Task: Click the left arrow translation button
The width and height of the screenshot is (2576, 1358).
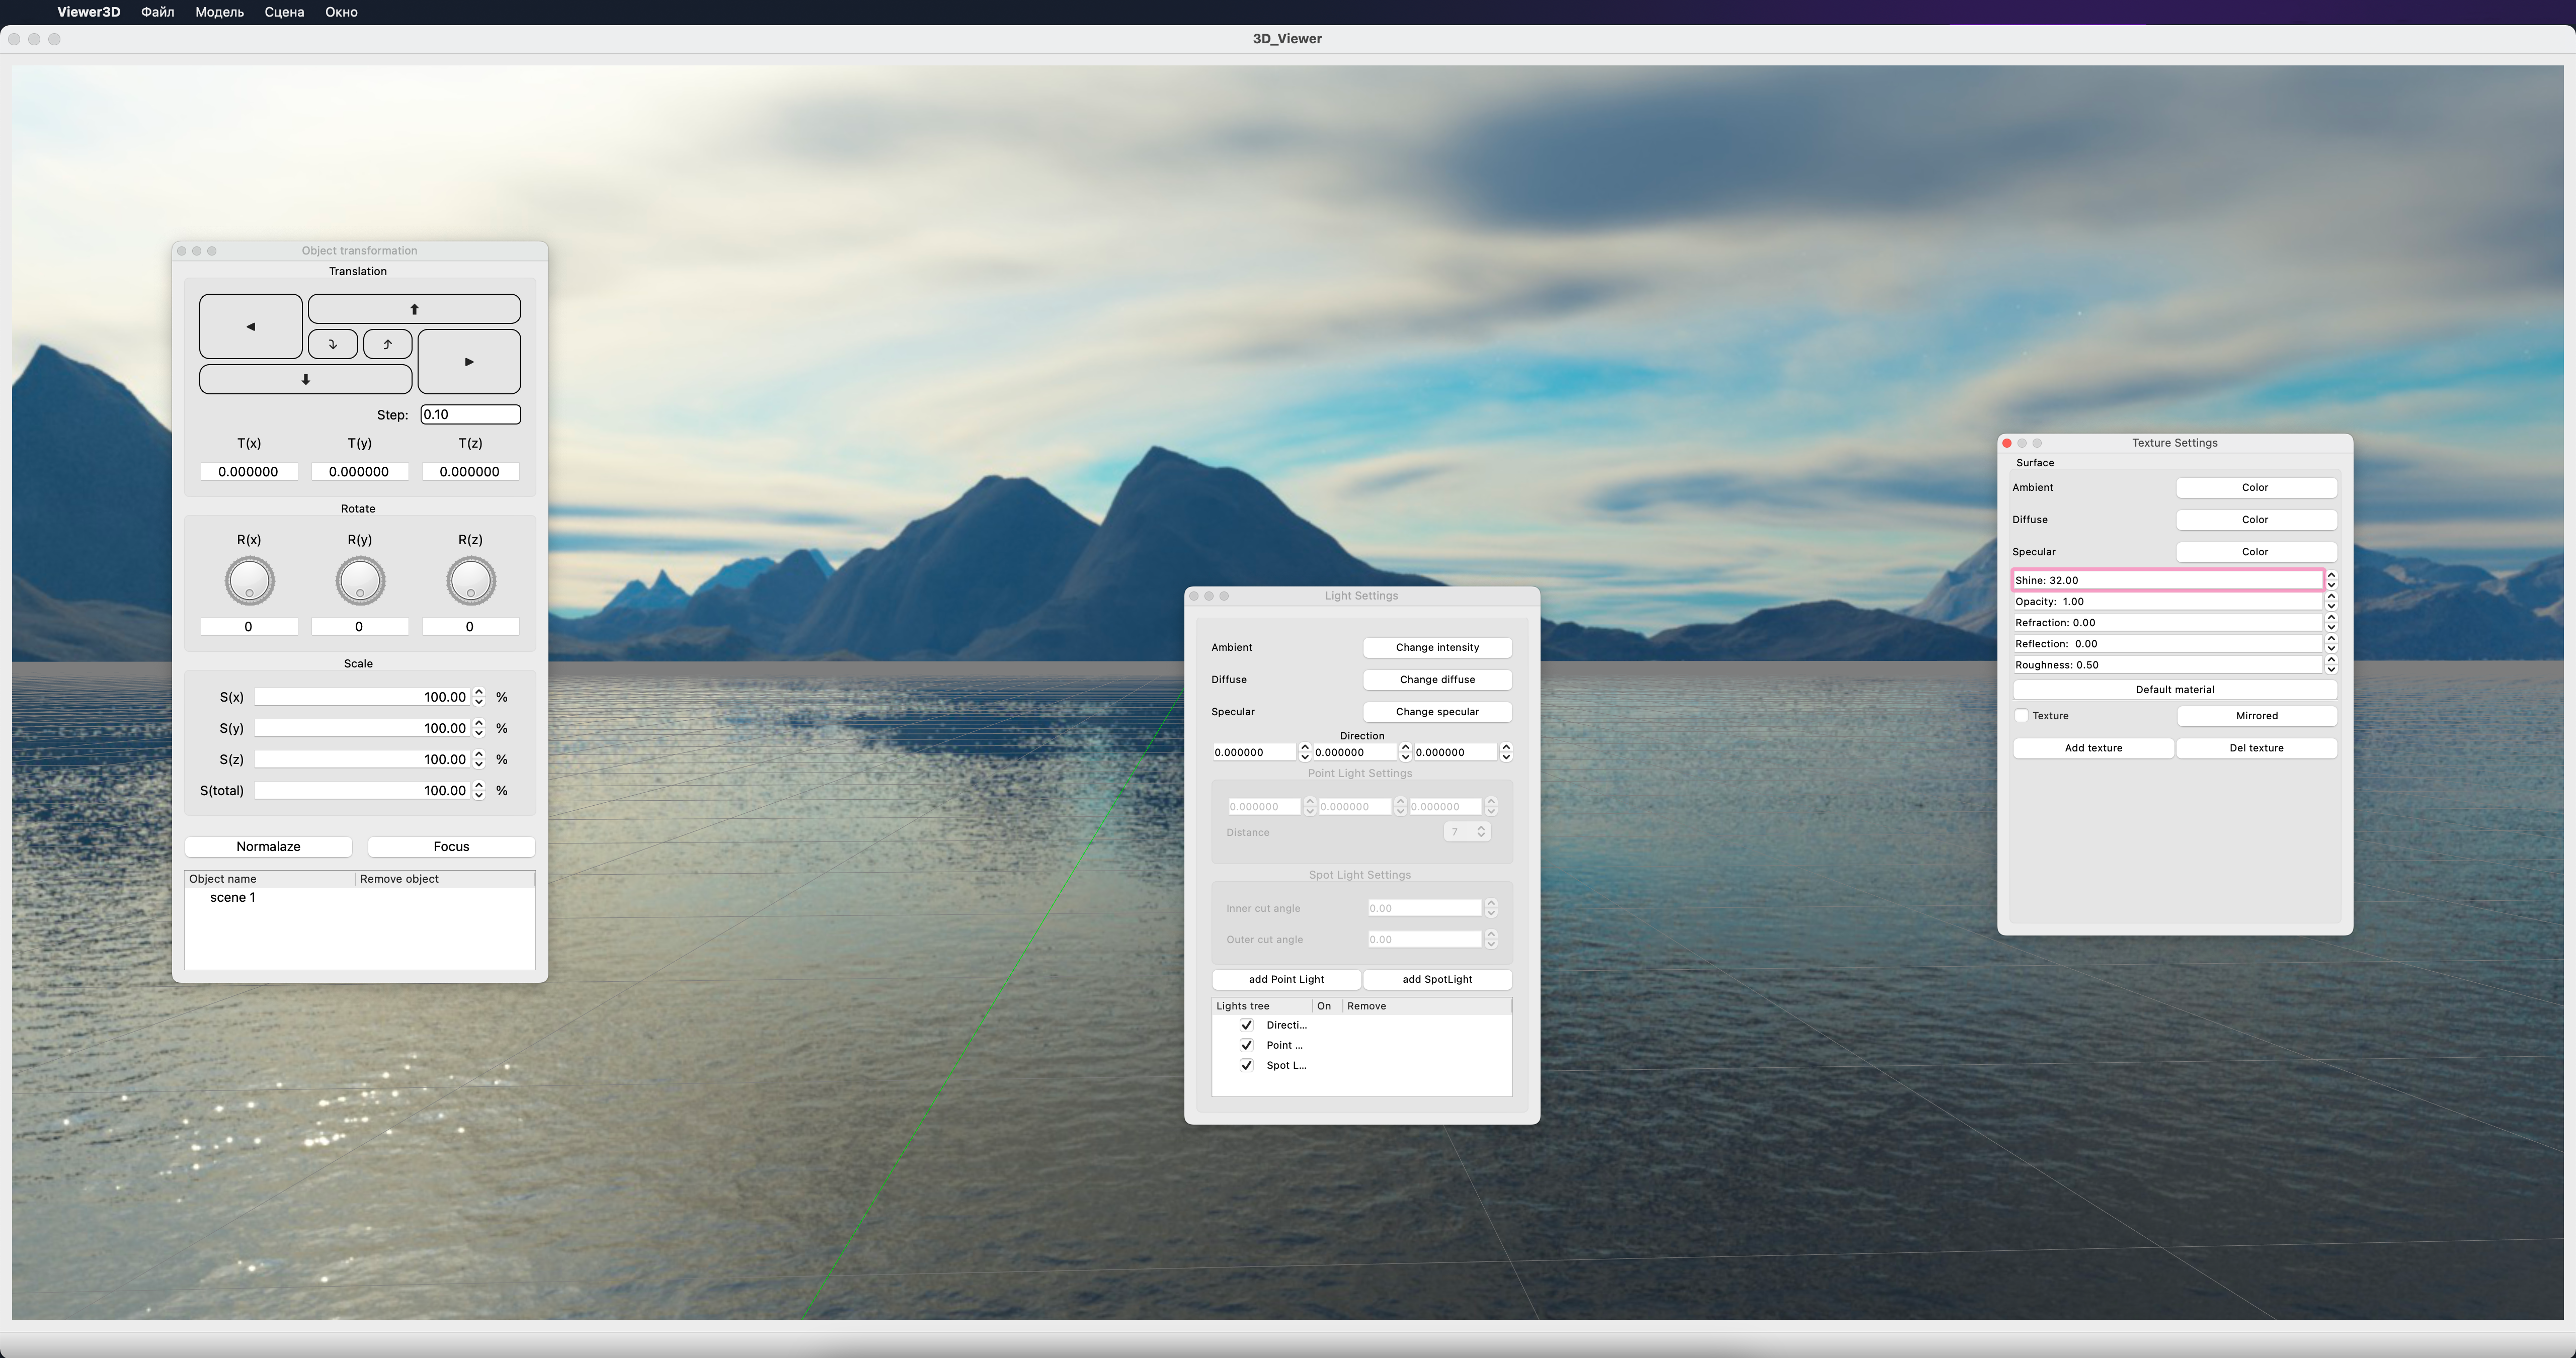Action: [x=250, y=326]
